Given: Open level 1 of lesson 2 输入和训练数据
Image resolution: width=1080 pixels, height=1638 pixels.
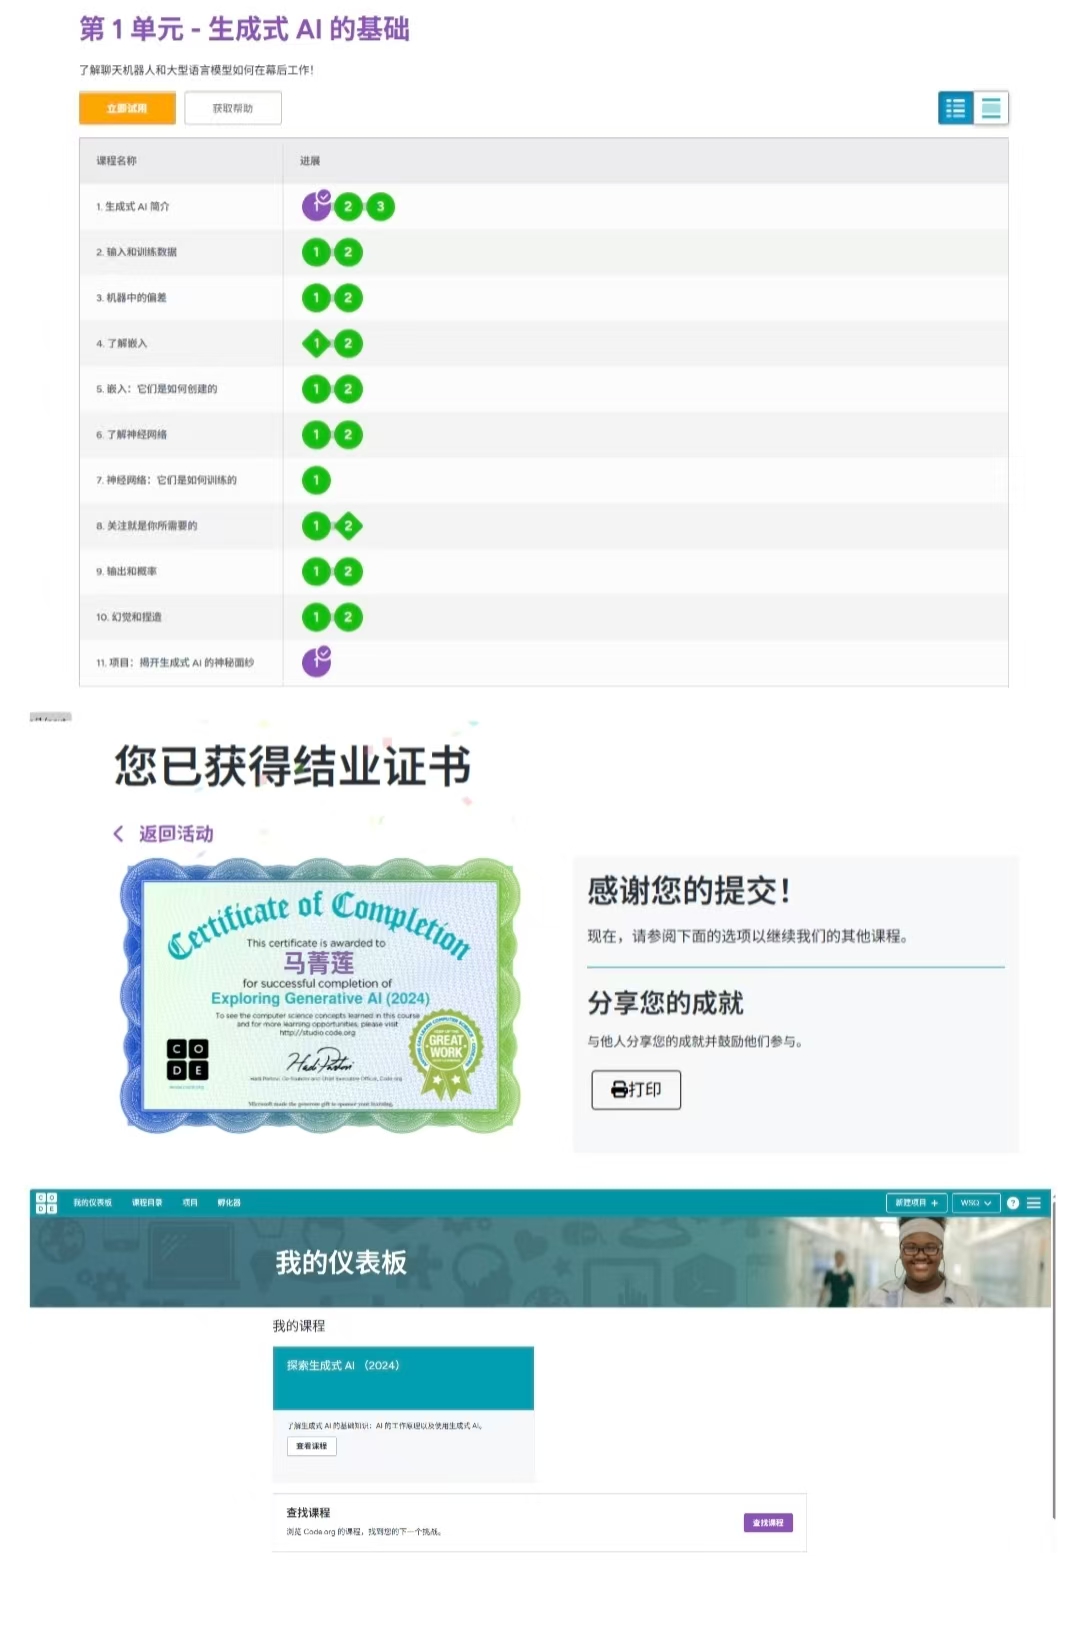Looking at the screenshot, I should click(316, 252).
